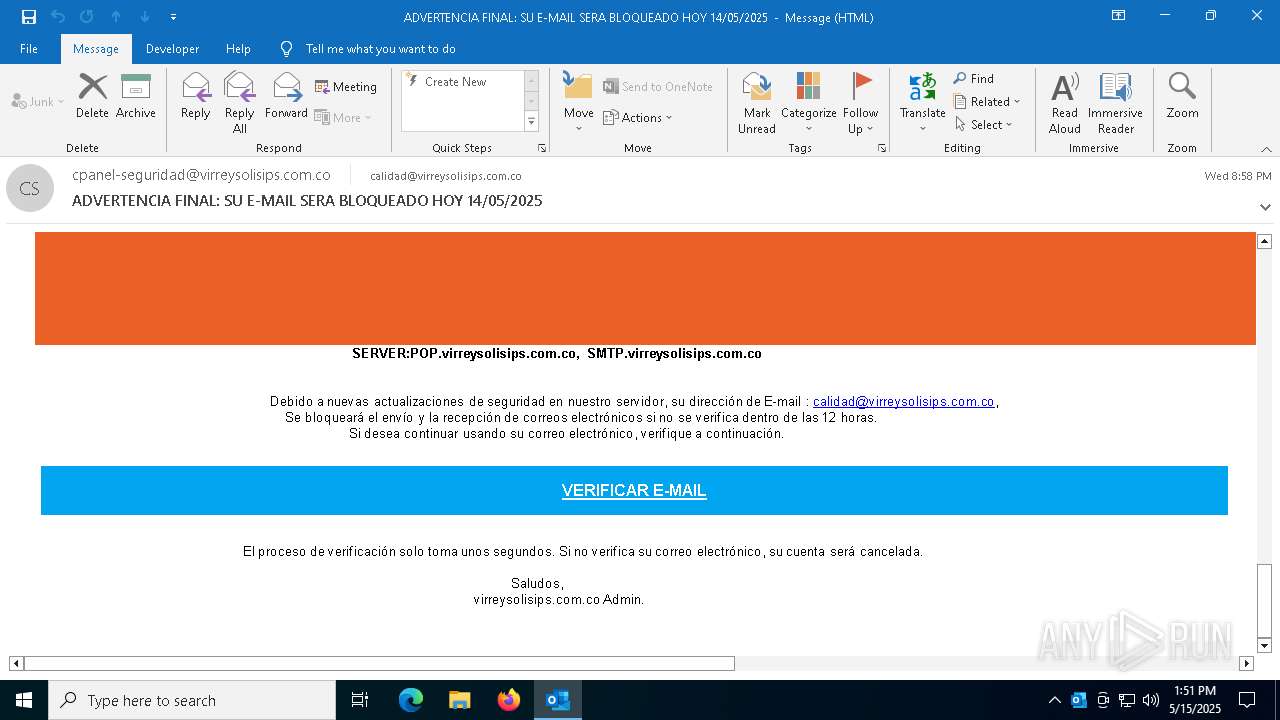The image size is (1280, 720).
Task: Click the Undo arrow in the title bar
Action: coord(58,17)
